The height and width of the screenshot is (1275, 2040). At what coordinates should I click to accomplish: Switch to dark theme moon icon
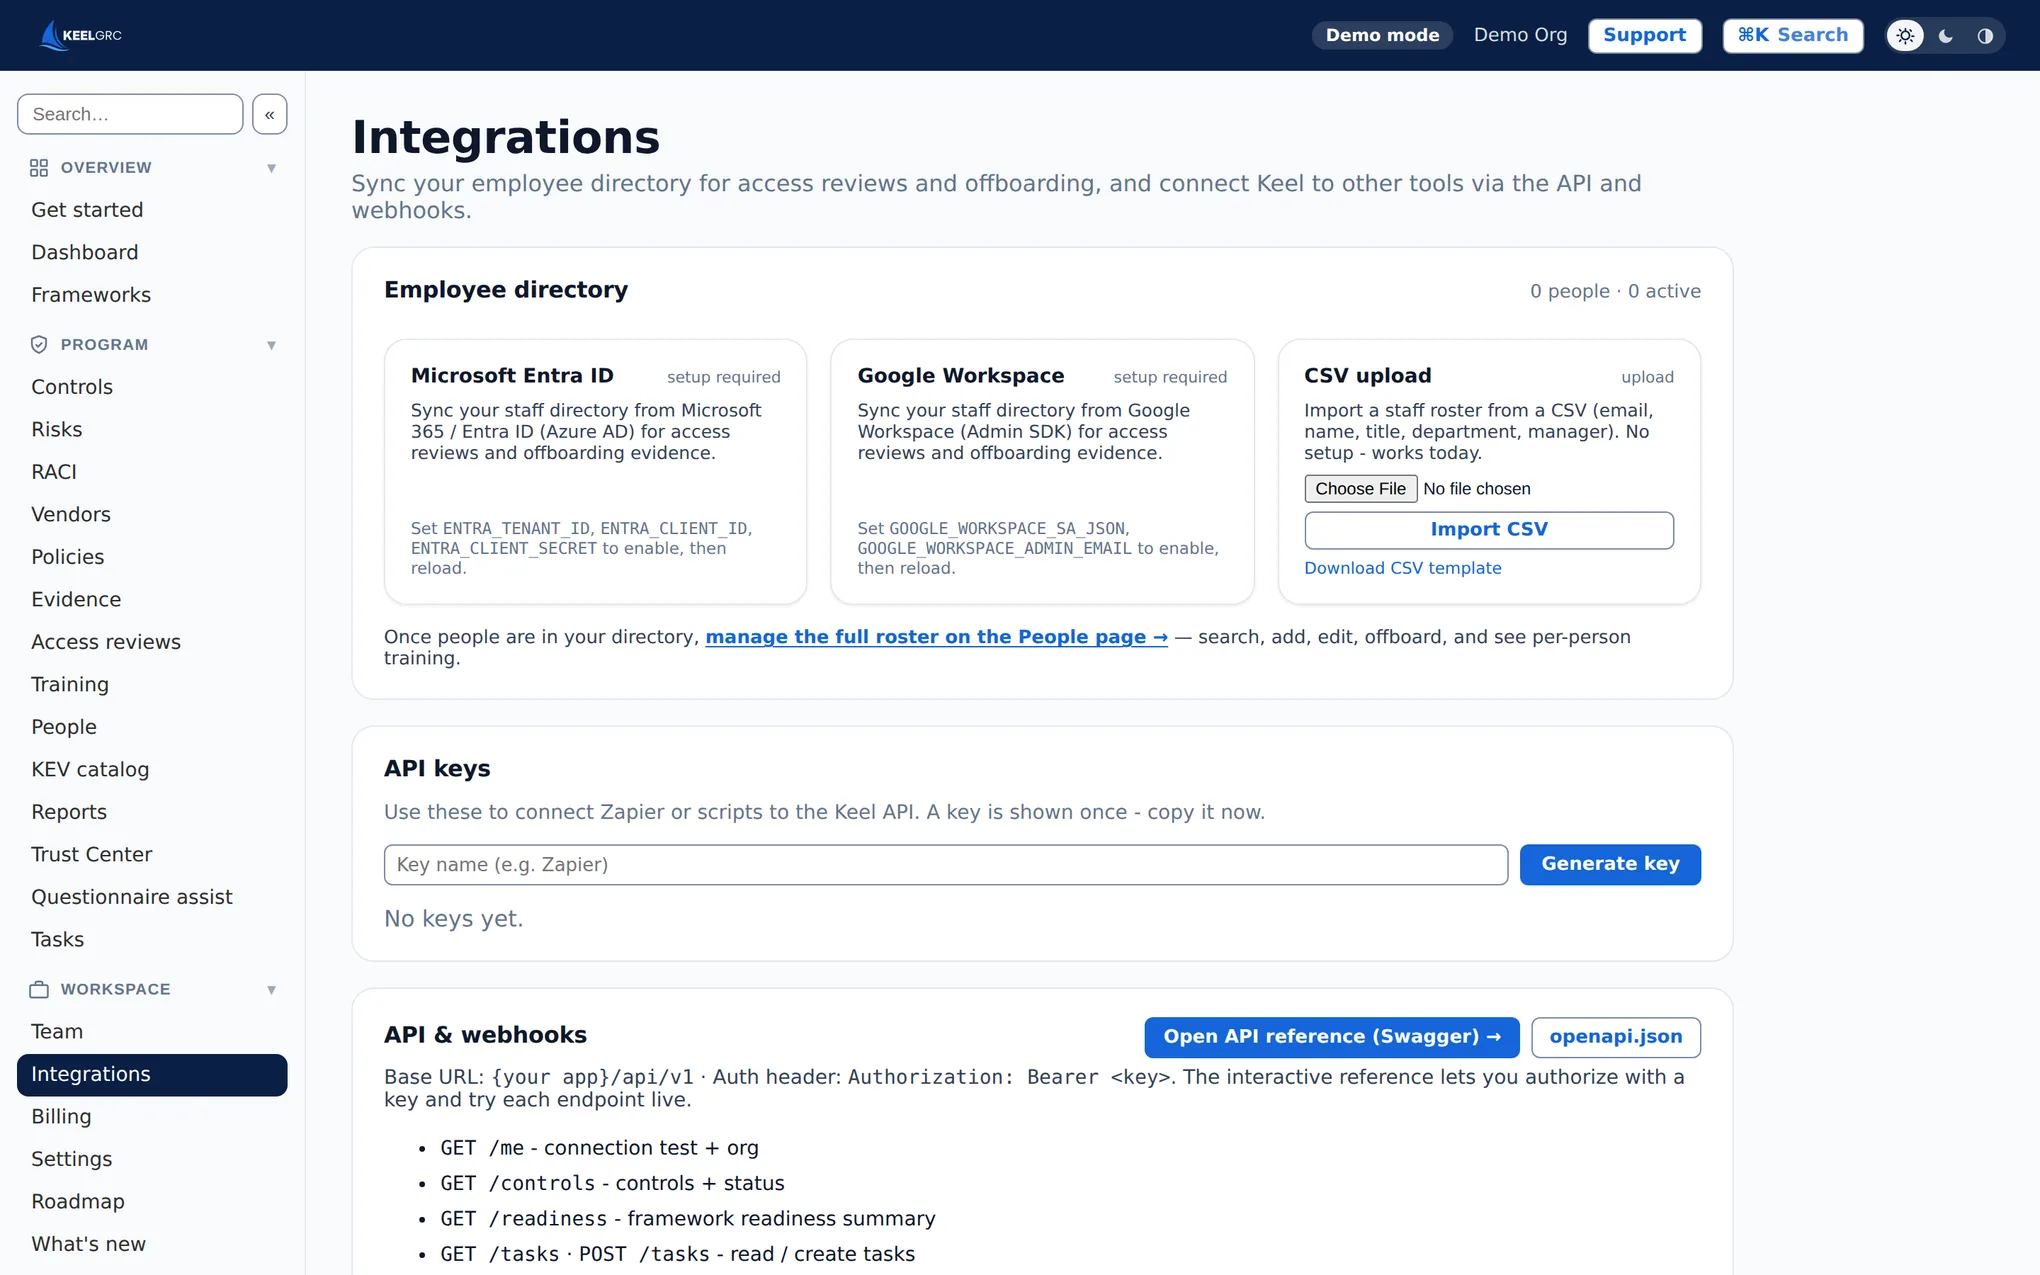(x=1945, y=36)
